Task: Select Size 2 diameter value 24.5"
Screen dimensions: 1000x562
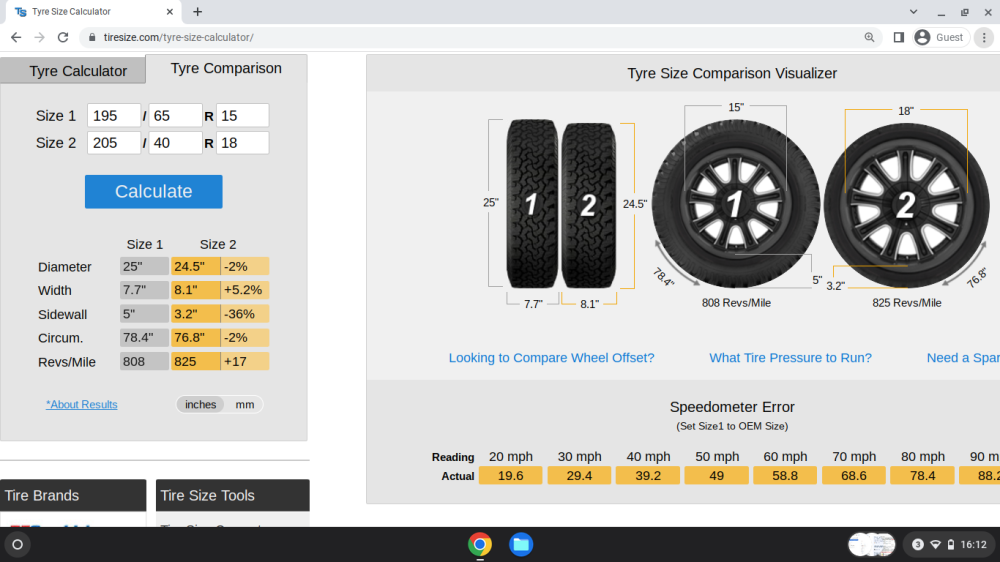Action: pos(195,267)
